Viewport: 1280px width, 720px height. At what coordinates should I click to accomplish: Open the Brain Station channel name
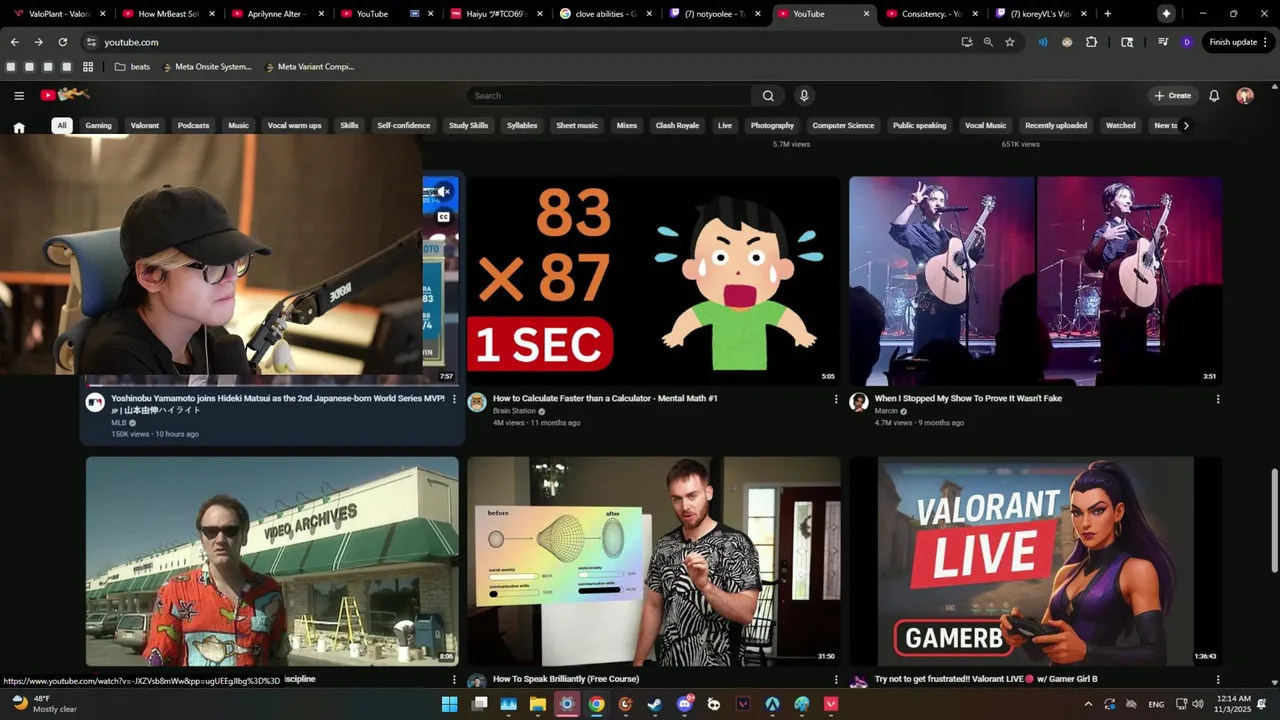click(514, 411)
